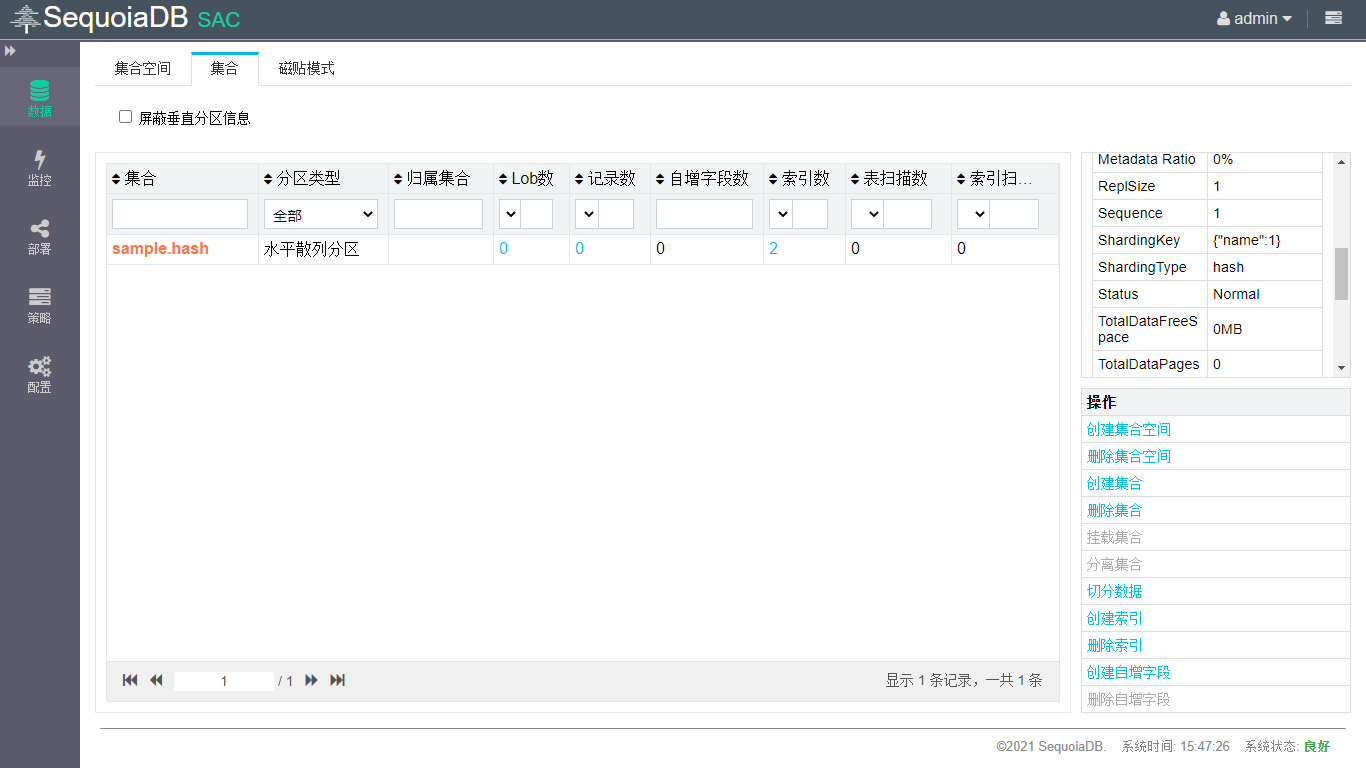Image resolution: width=1366 pixels, height=768 pixels.
Task: Open the admin user dropdown menu
Action: [1254, 18]
